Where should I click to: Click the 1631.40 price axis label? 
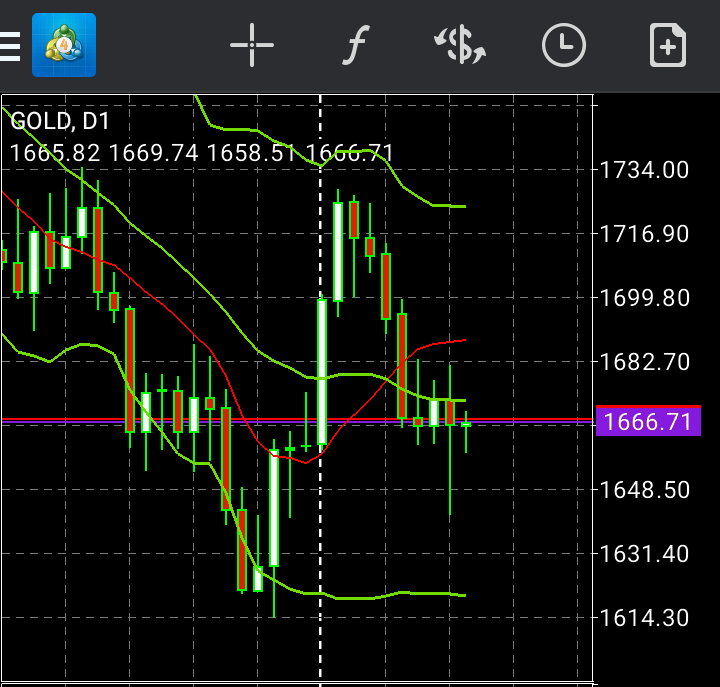click(644, 554)
